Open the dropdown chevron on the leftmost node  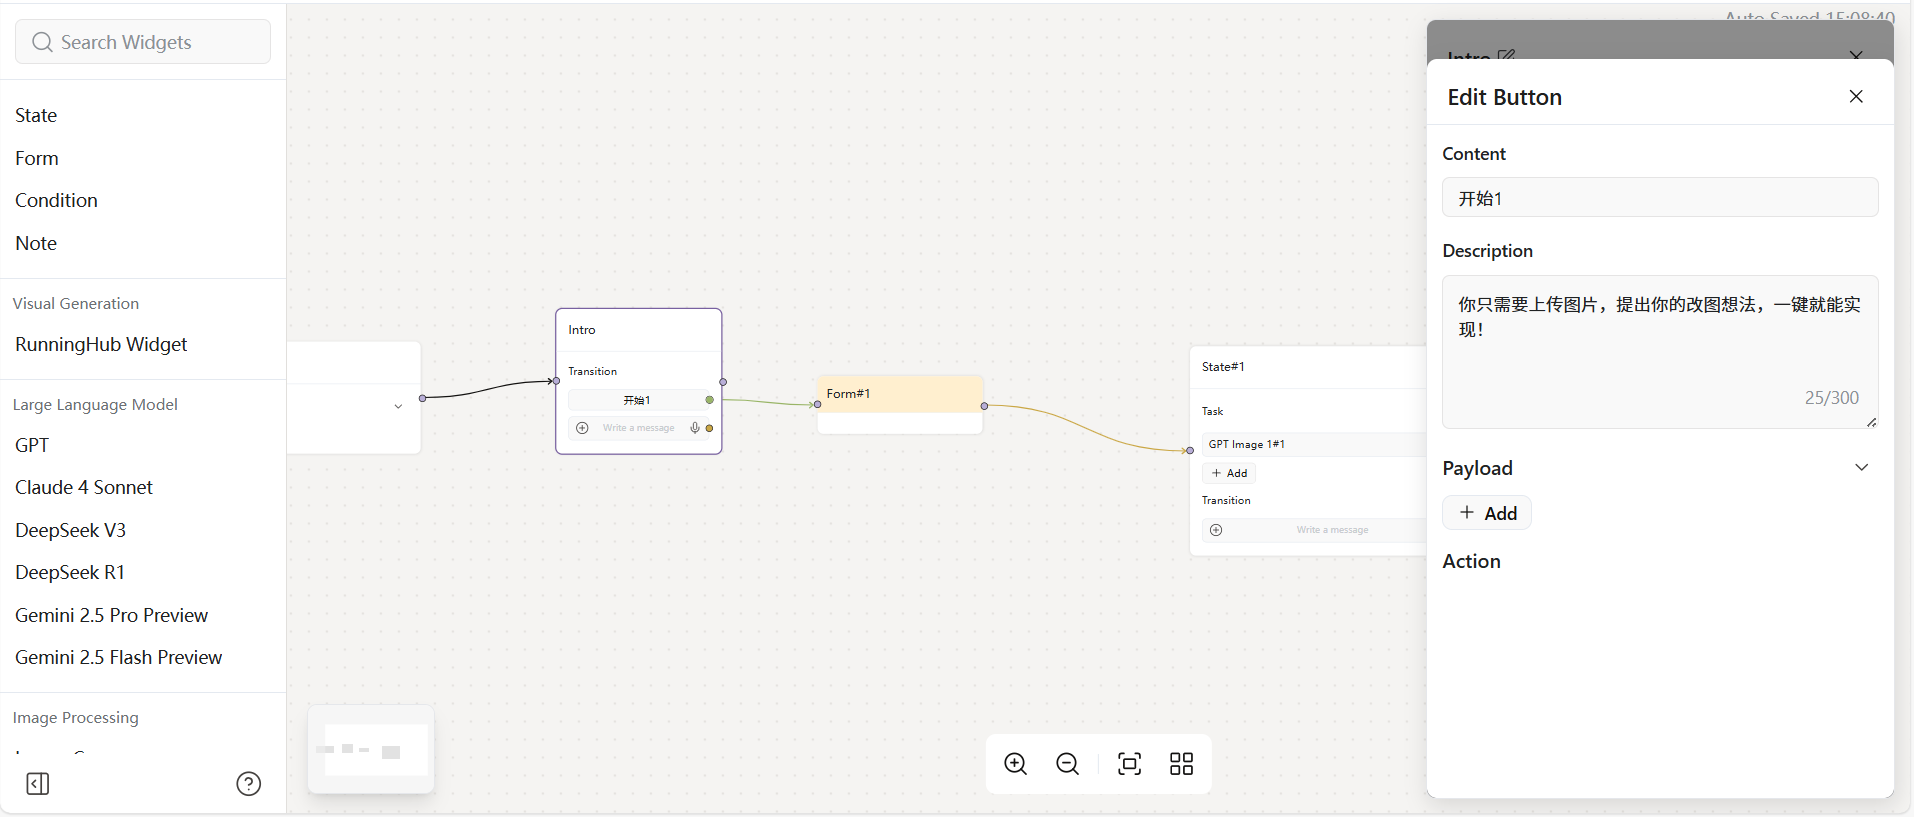[398, 407]
